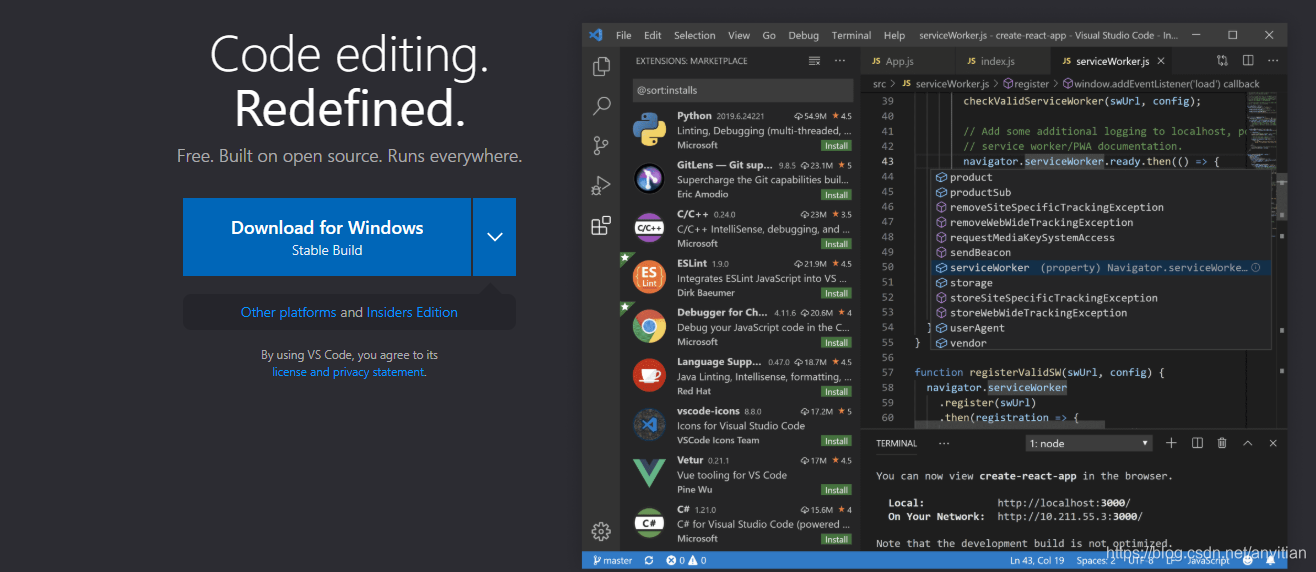1316x572 pixels.
Task: Select the TERMINAL panel tab
Action: [x=896, y=443]
